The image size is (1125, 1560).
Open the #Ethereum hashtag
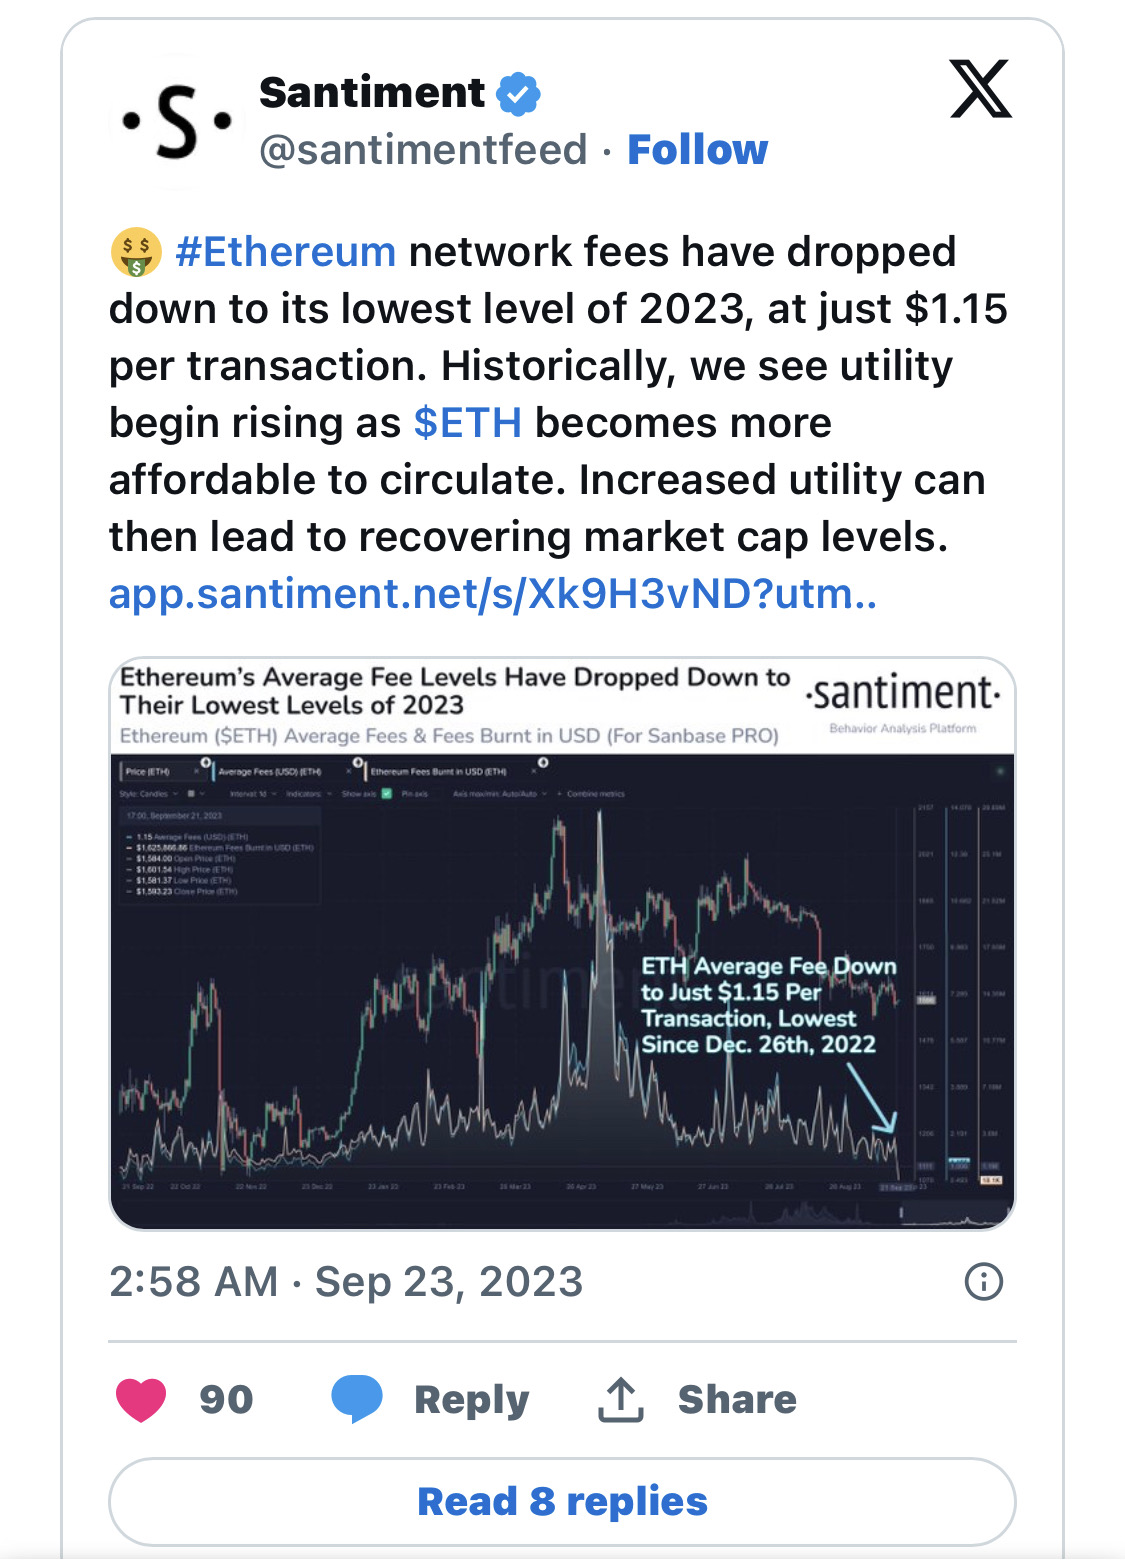[x=286, y=252]
